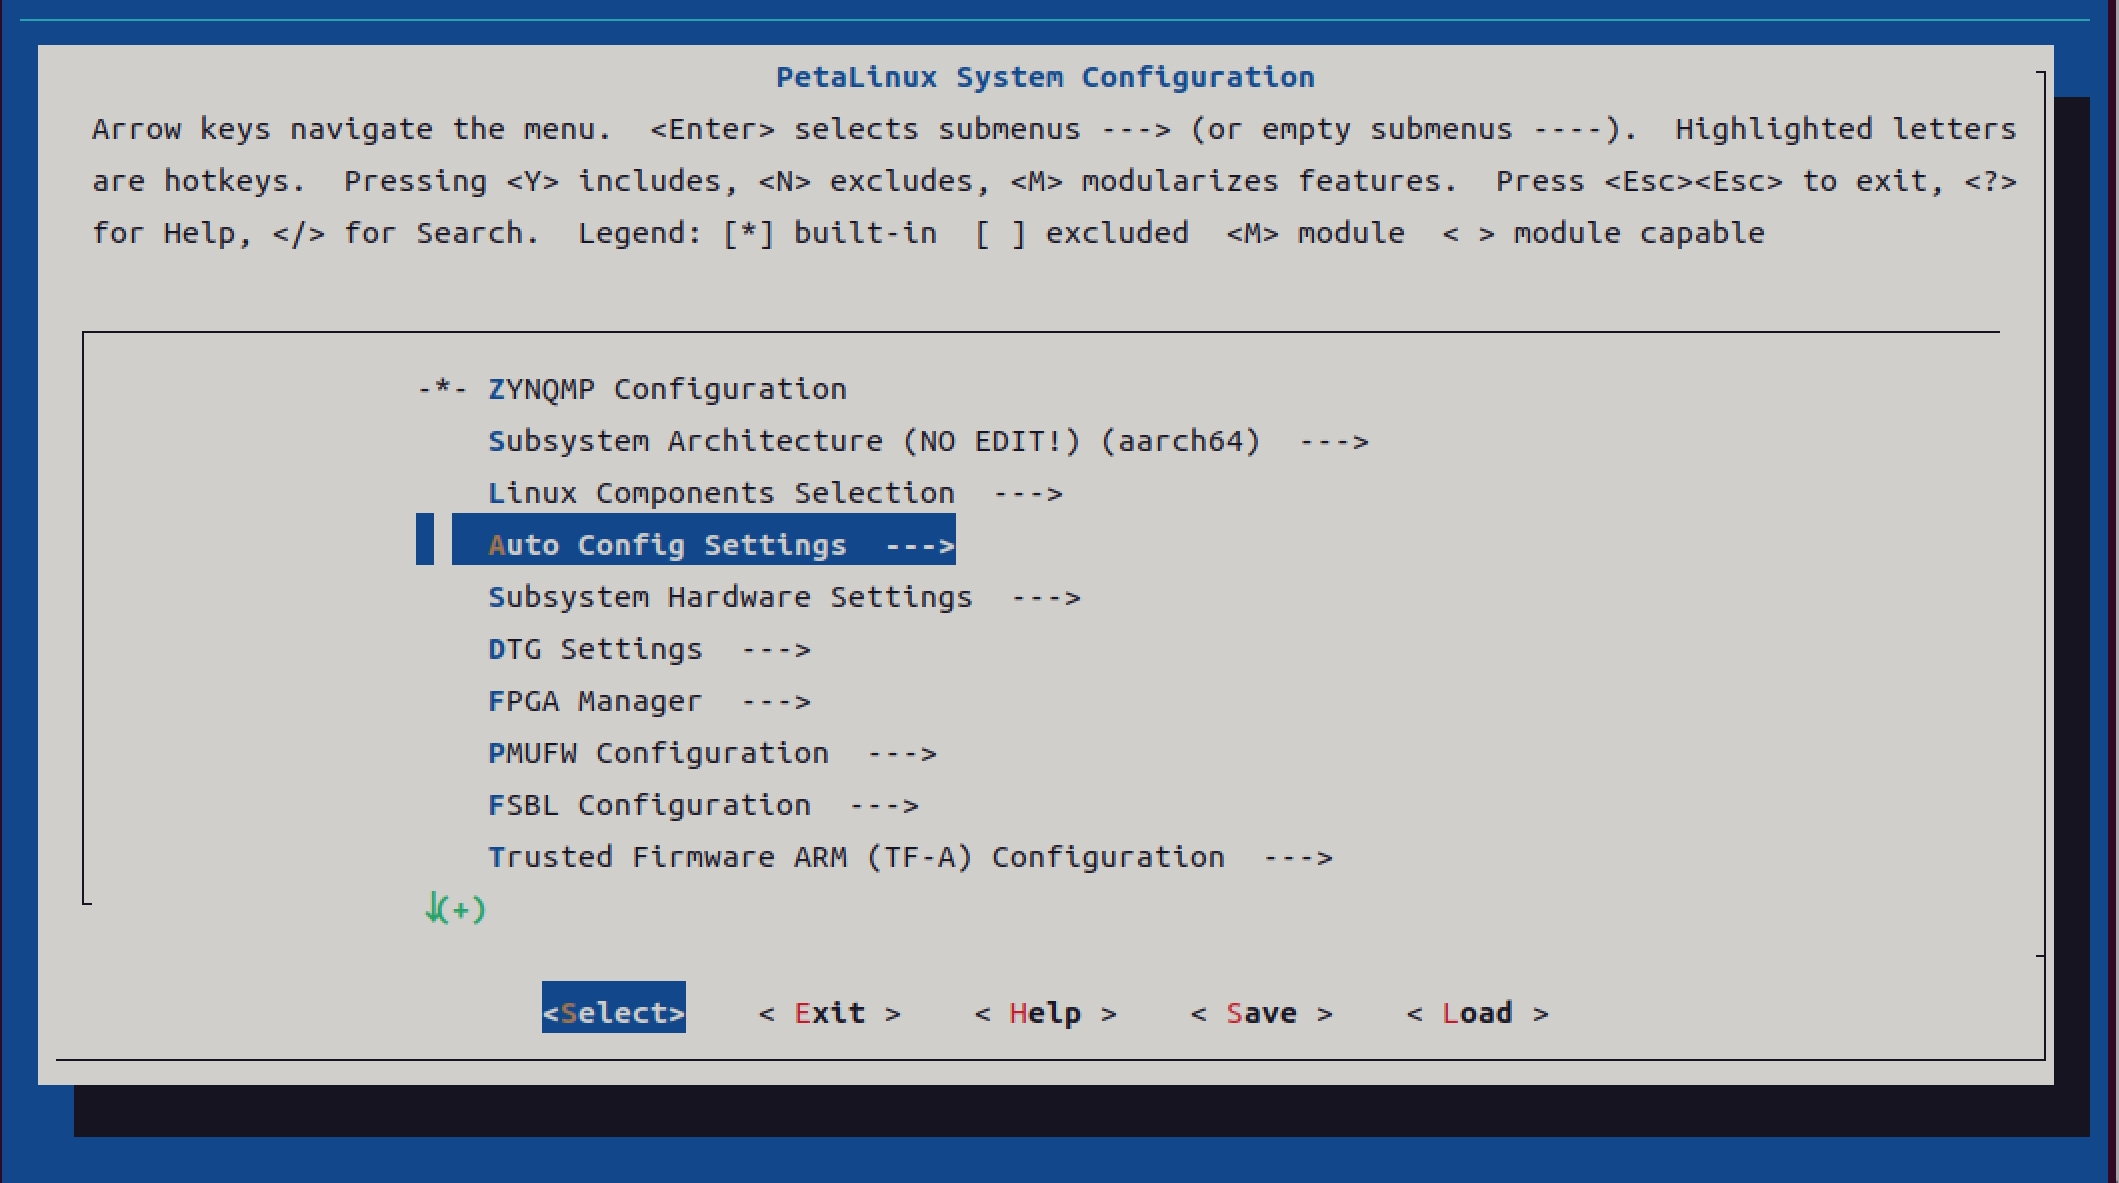Click the green down-arrow (+) more-items indicator
This screenshot has height=1183, width=2119.
coord(455,908)
